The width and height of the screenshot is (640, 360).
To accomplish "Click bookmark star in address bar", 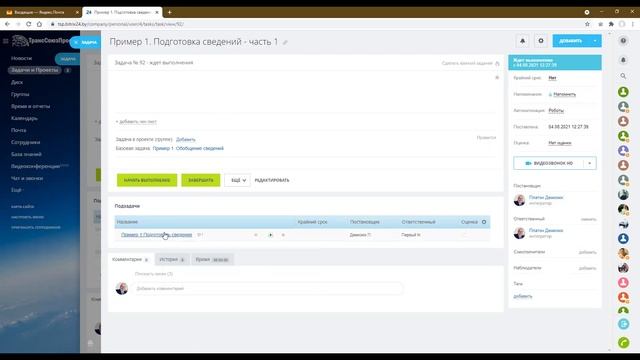I will click(587, 24).
